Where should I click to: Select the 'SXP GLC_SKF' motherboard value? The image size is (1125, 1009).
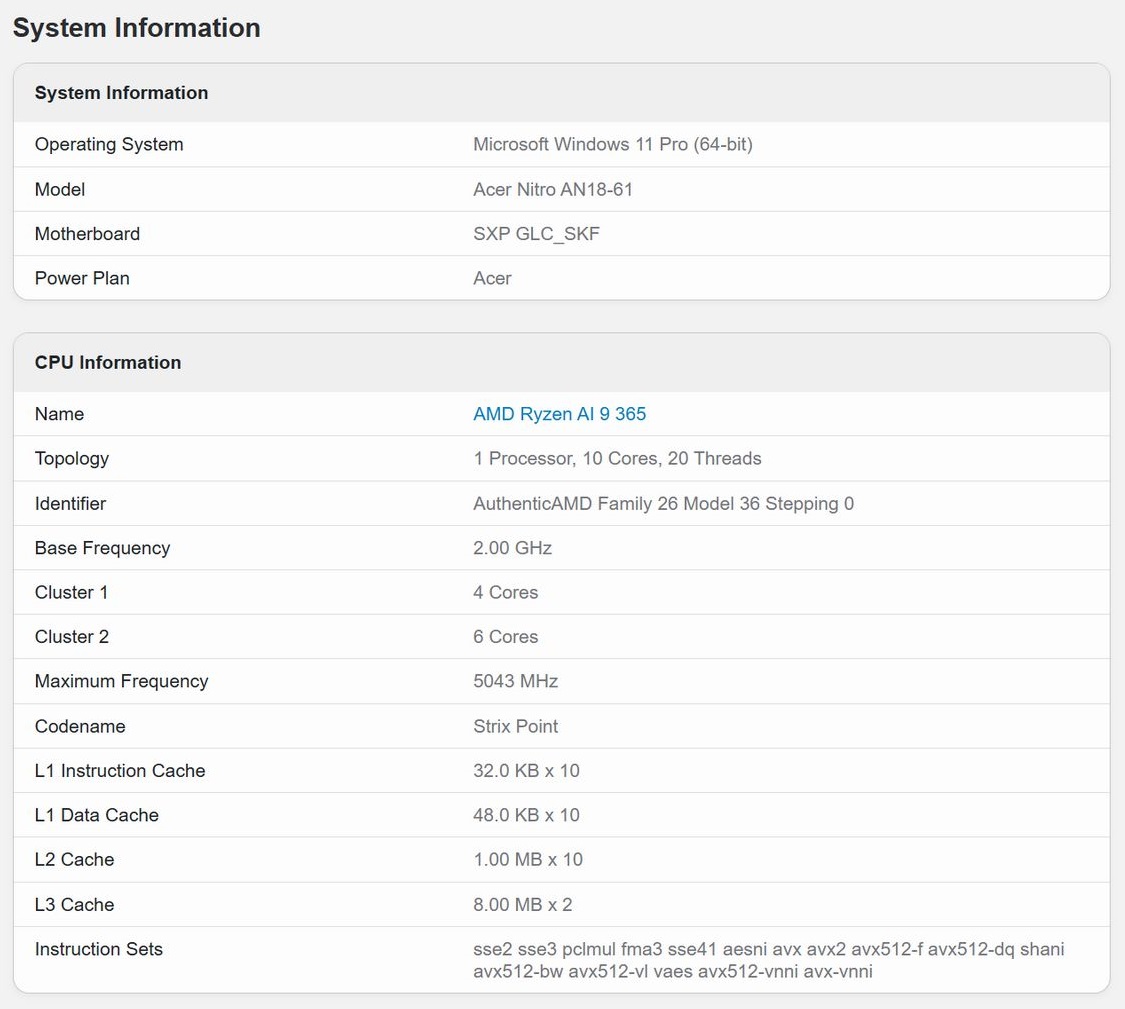536,234
